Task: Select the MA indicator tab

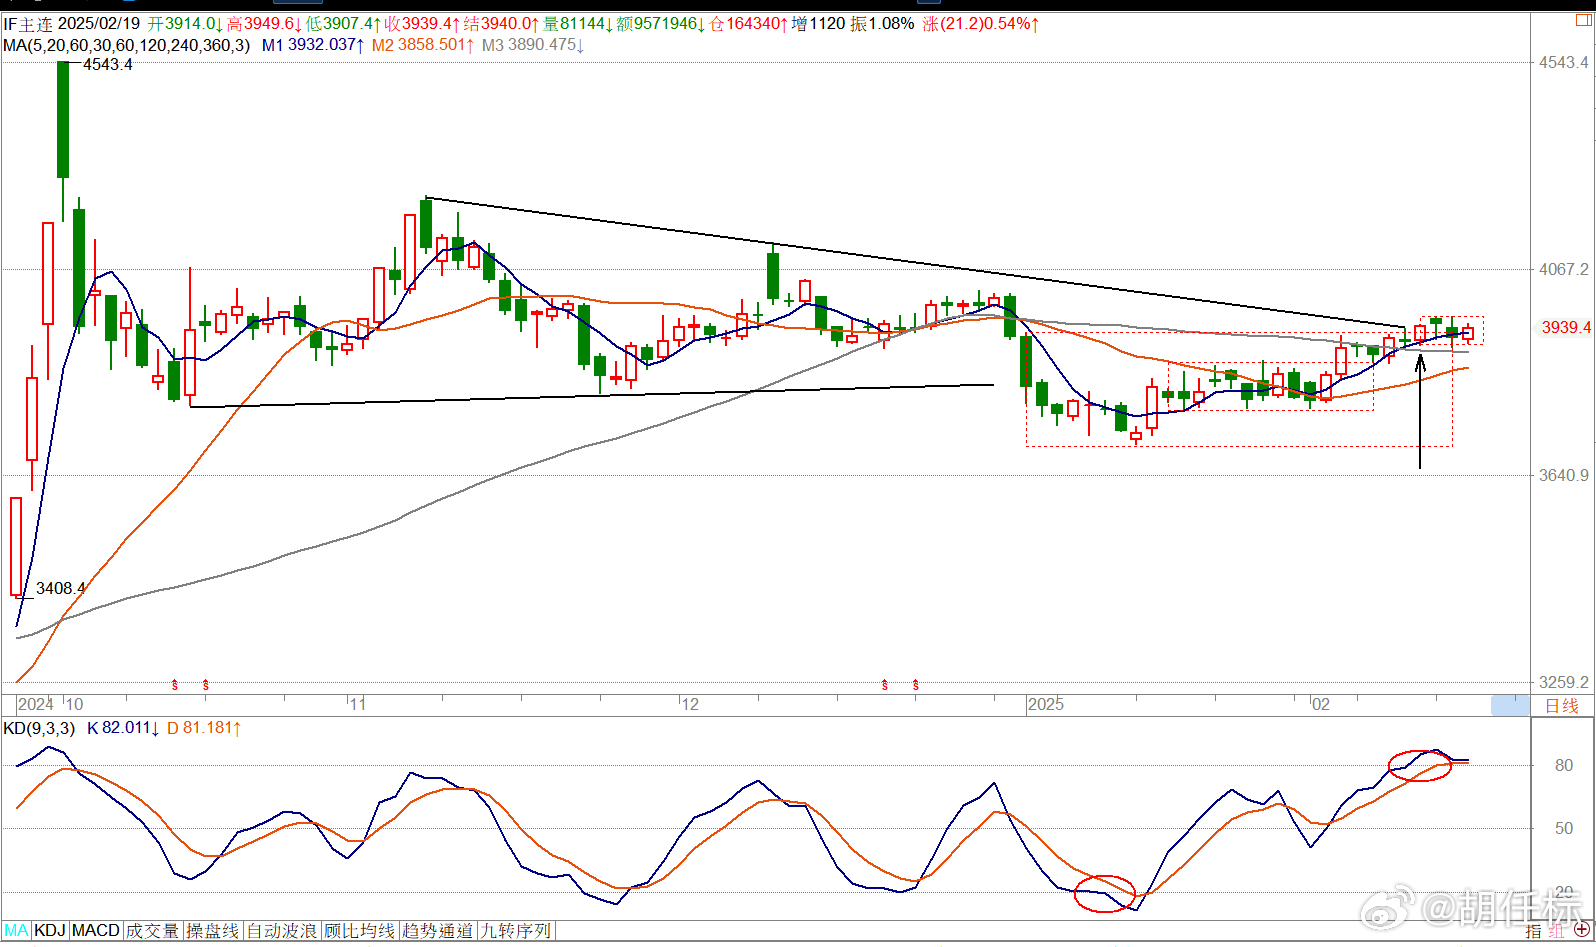Action: coord(16,930)
